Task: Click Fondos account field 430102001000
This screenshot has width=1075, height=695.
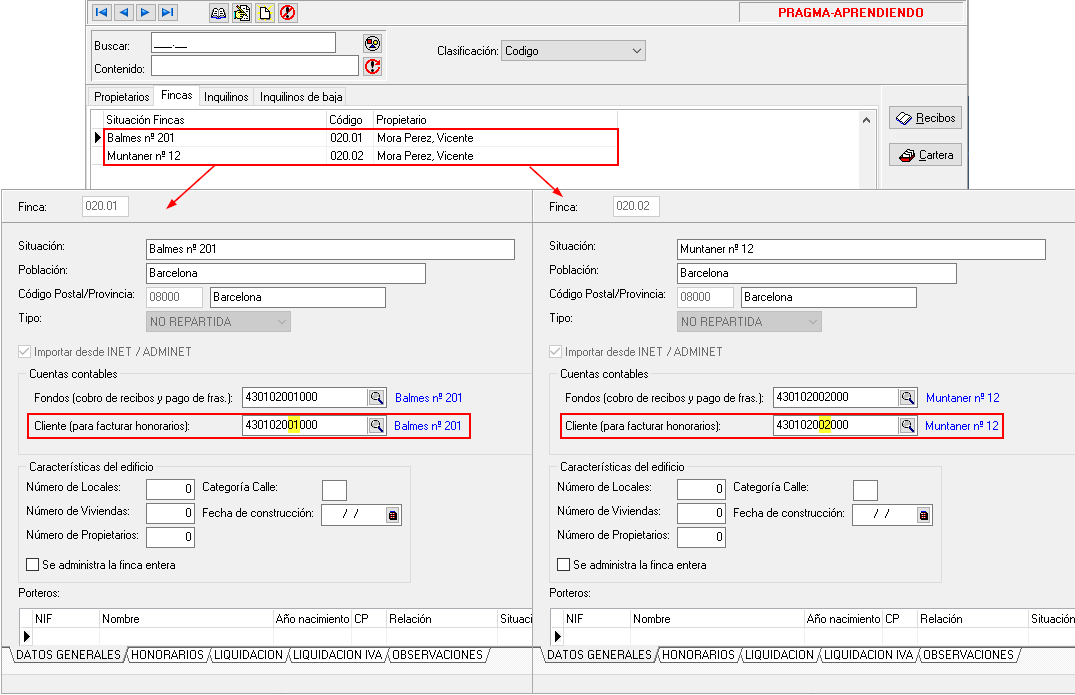Action: [305, 398]
